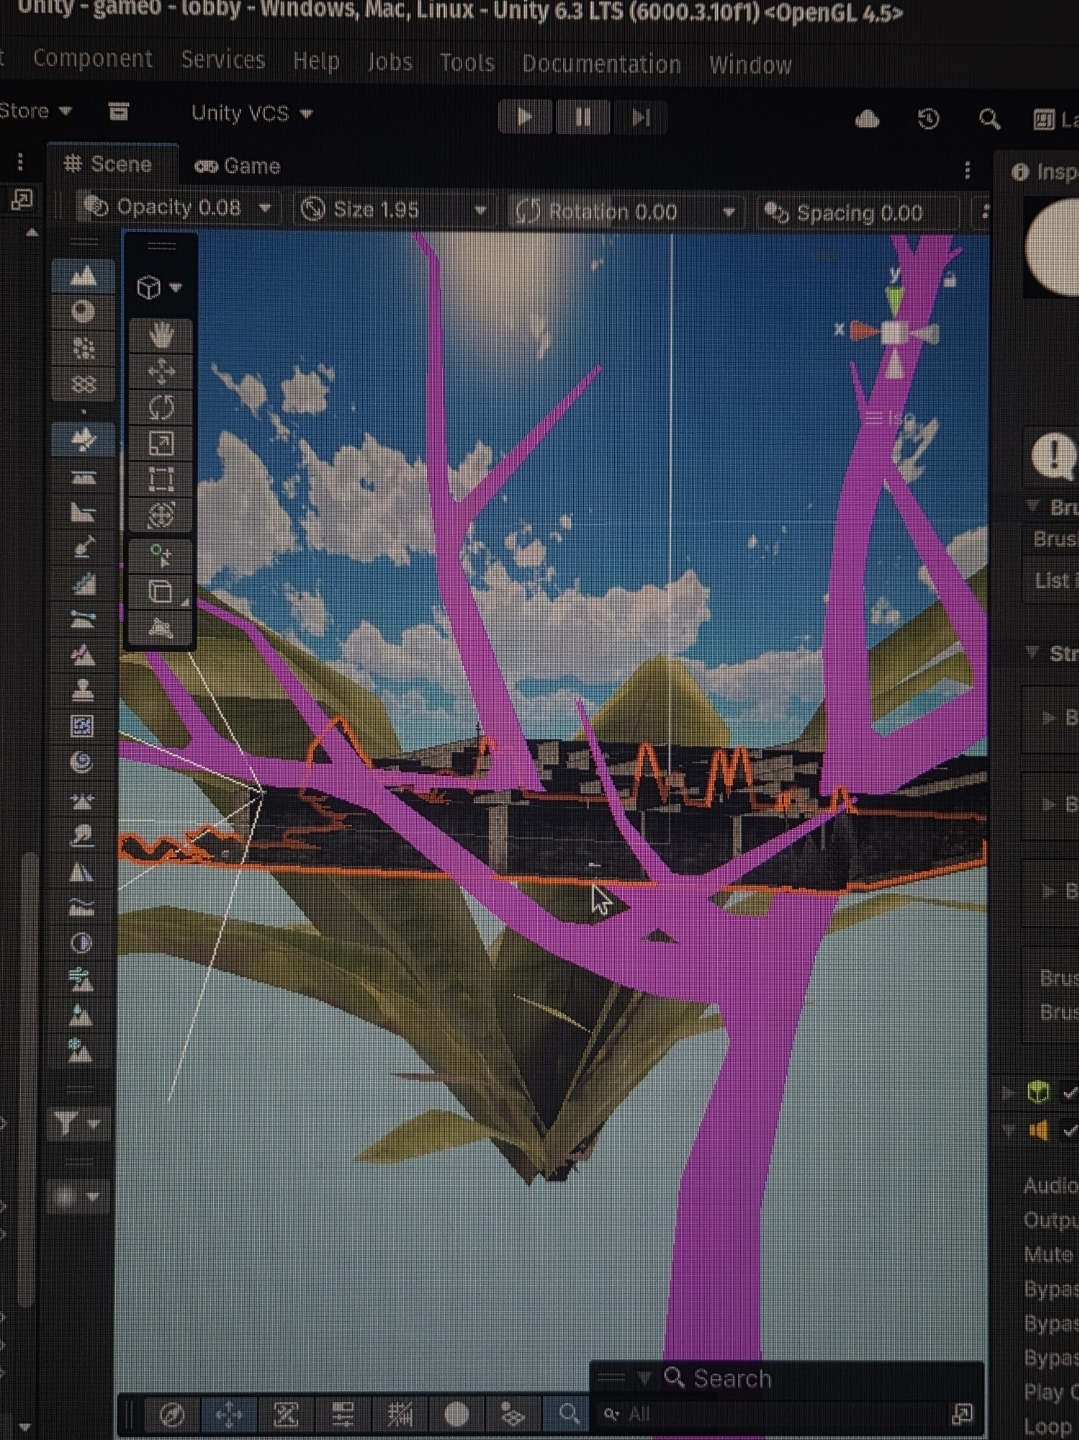Collapse the Search overlay triangle

coord(644,1378)
